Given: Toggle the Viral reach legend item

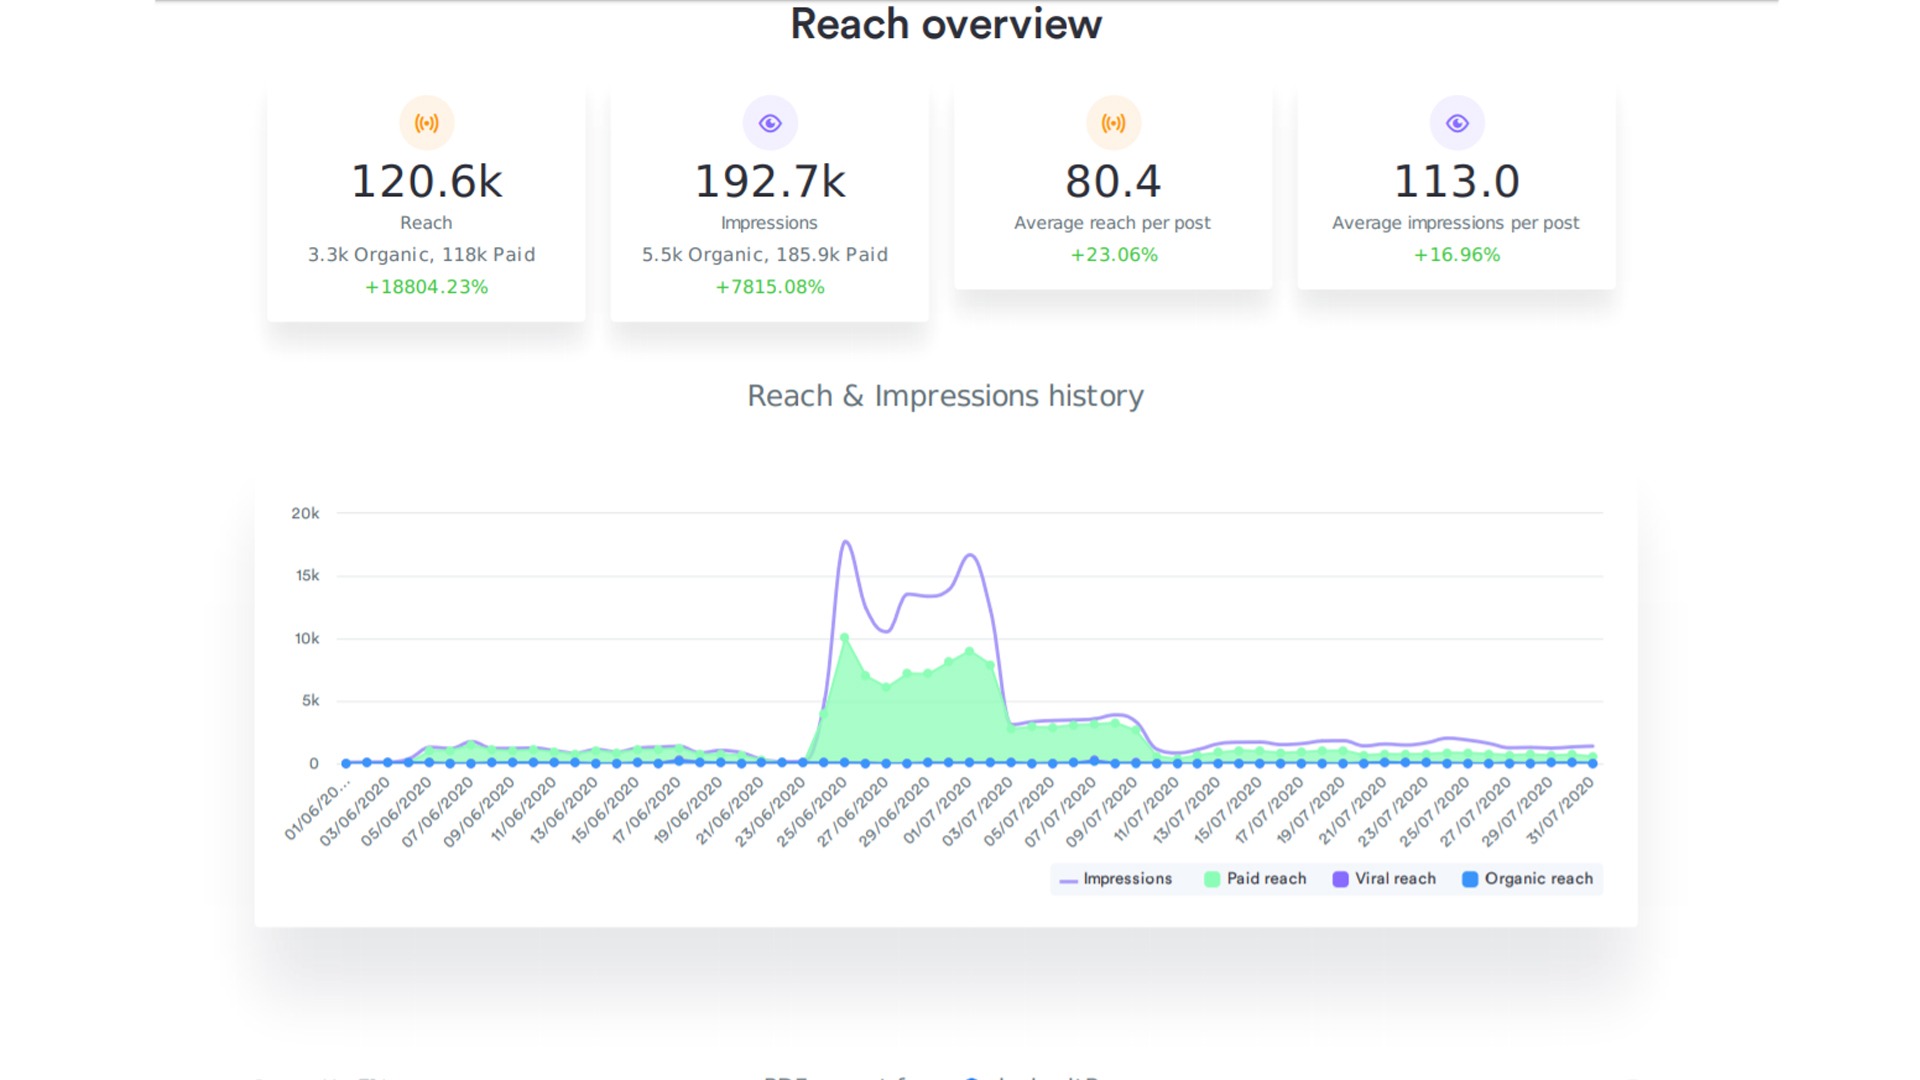Looking at the screenshot, I should [x=1395, y=879].
